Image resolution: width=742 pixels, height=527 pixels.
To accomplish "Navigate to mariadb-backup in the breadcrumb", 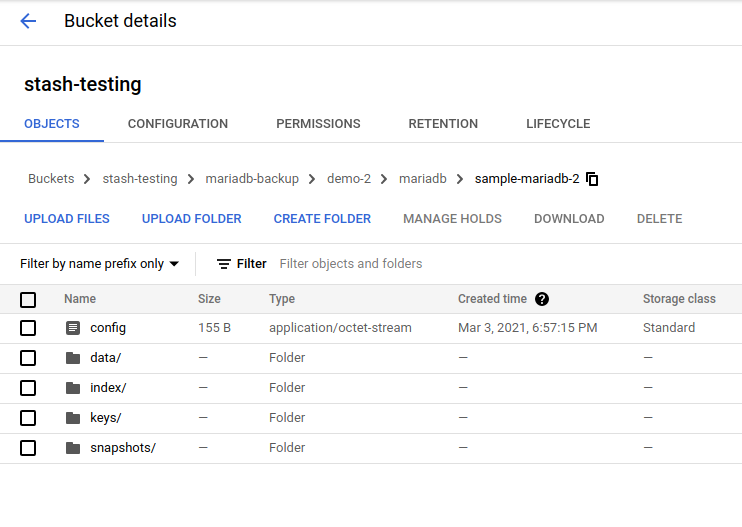I will point(252,179).
